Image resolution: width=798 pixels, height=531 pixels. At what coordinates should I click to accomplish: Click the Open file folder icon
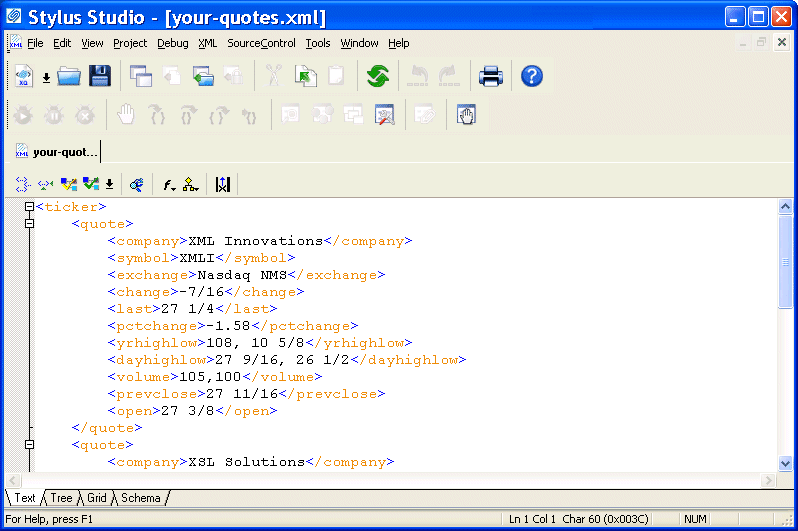coord(69,76)
